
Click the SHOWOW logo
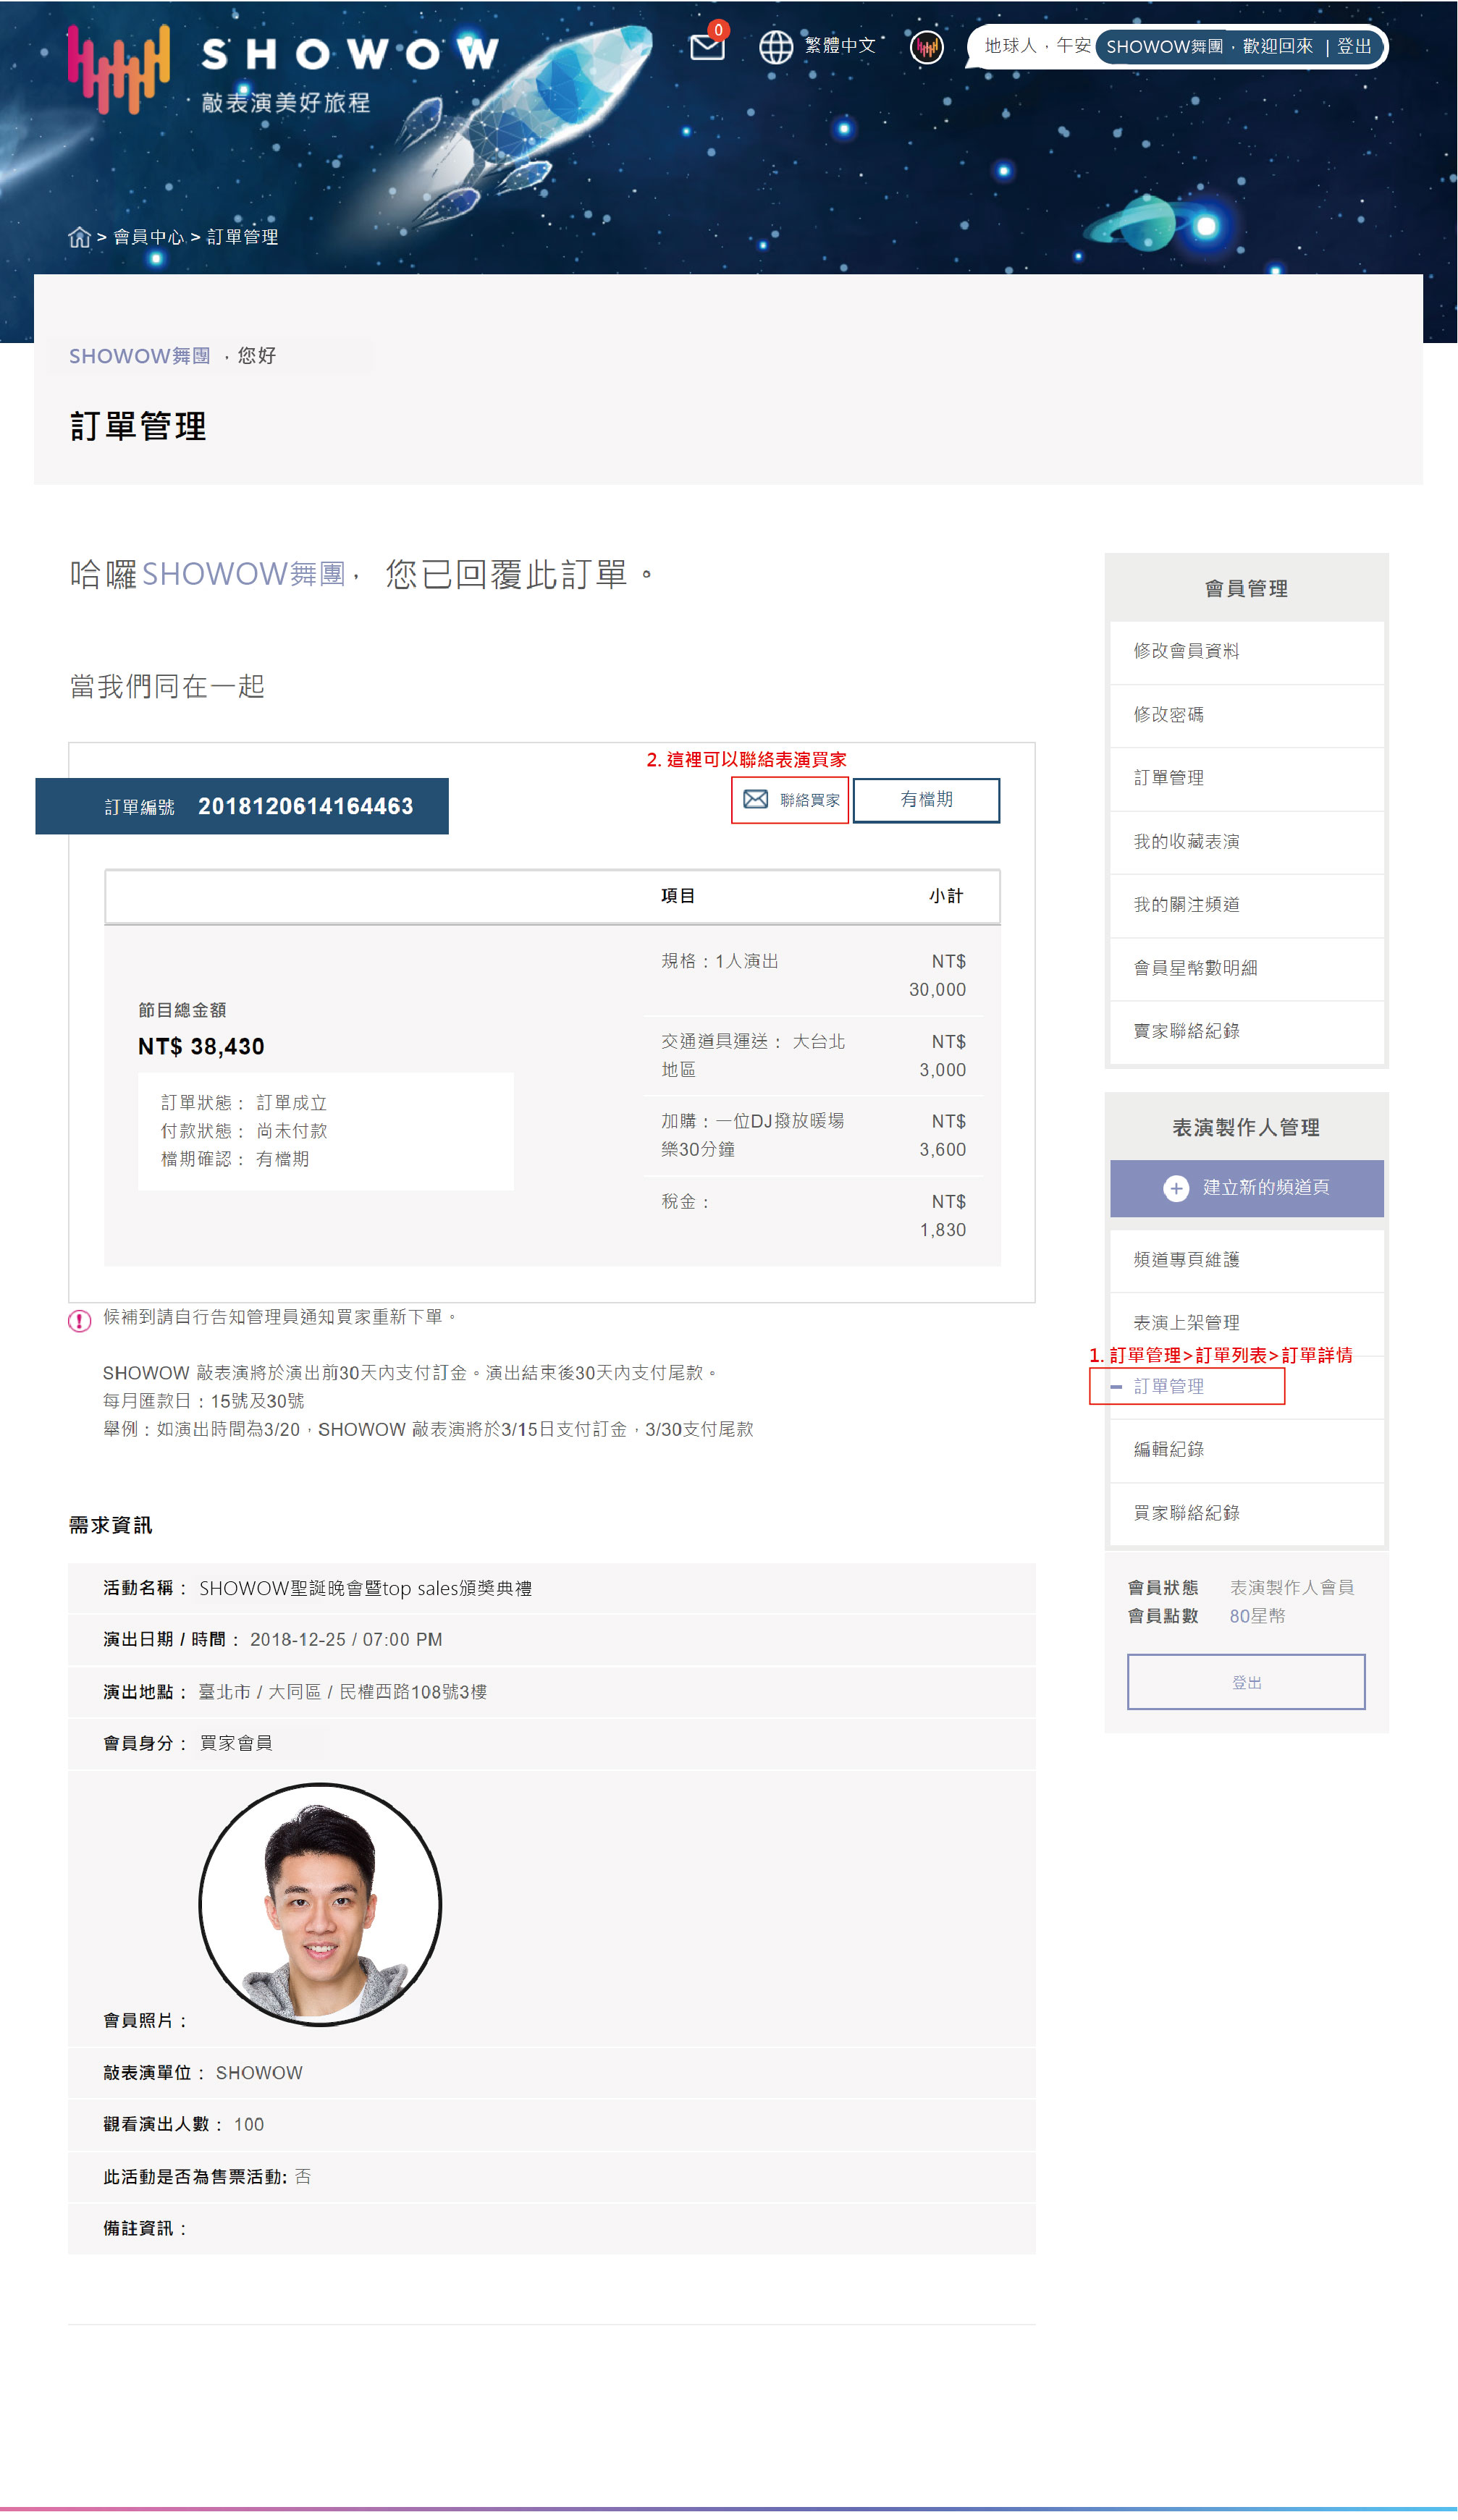click(x=283, y=69)
